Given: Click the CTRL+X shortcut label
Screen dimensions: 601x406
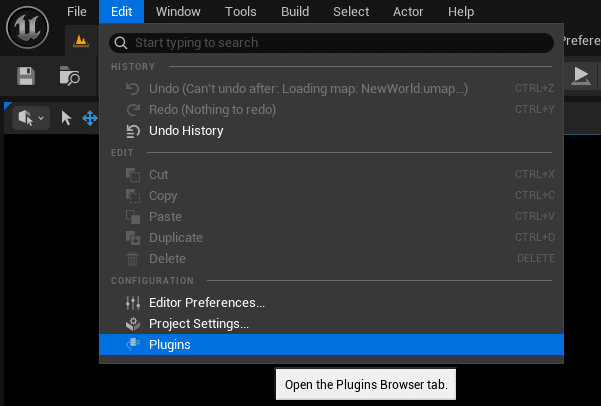Looking at the screenshot, I should click(535, 174).
